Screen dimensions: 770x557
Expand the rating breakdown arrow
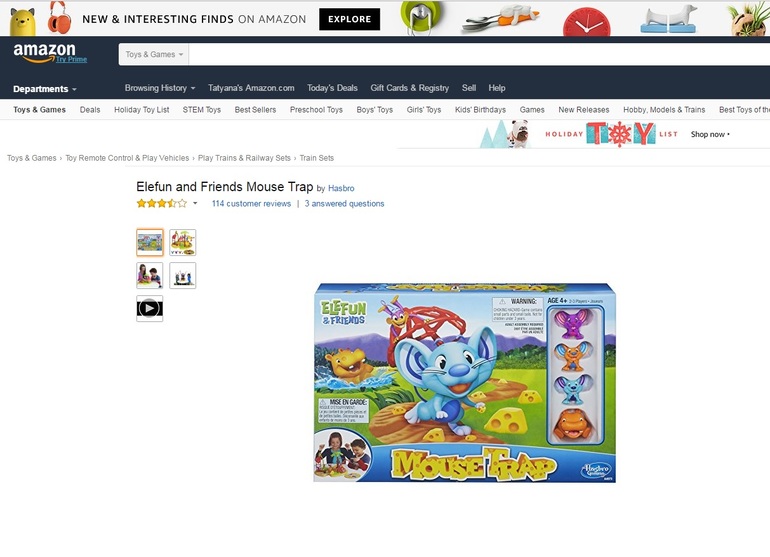195,203
